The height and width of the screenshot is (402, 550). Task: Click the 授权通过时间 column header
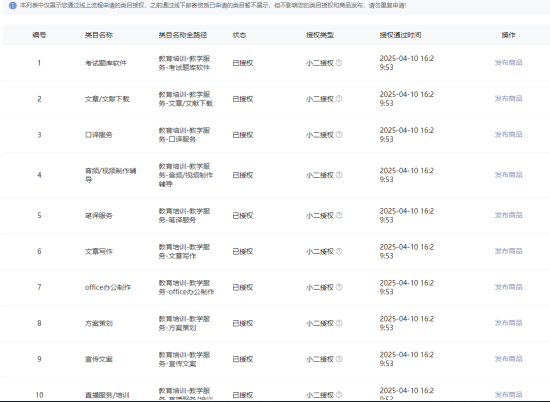click(400, 35)
